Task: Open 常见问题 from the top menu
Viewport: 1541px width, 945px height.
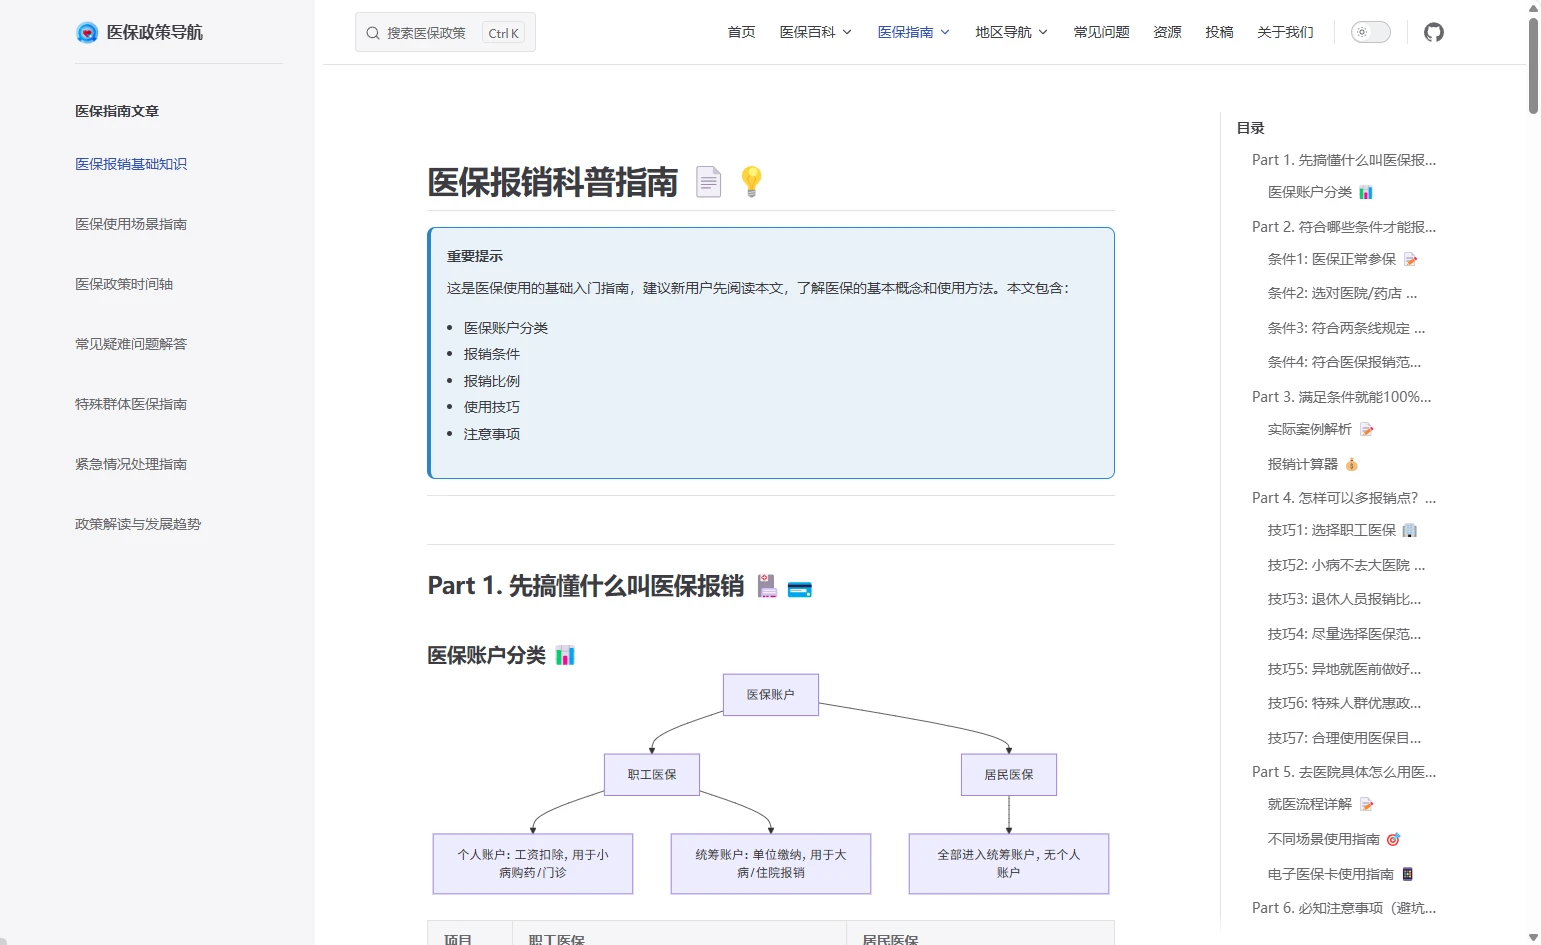Action: (x=1101, y=32)
